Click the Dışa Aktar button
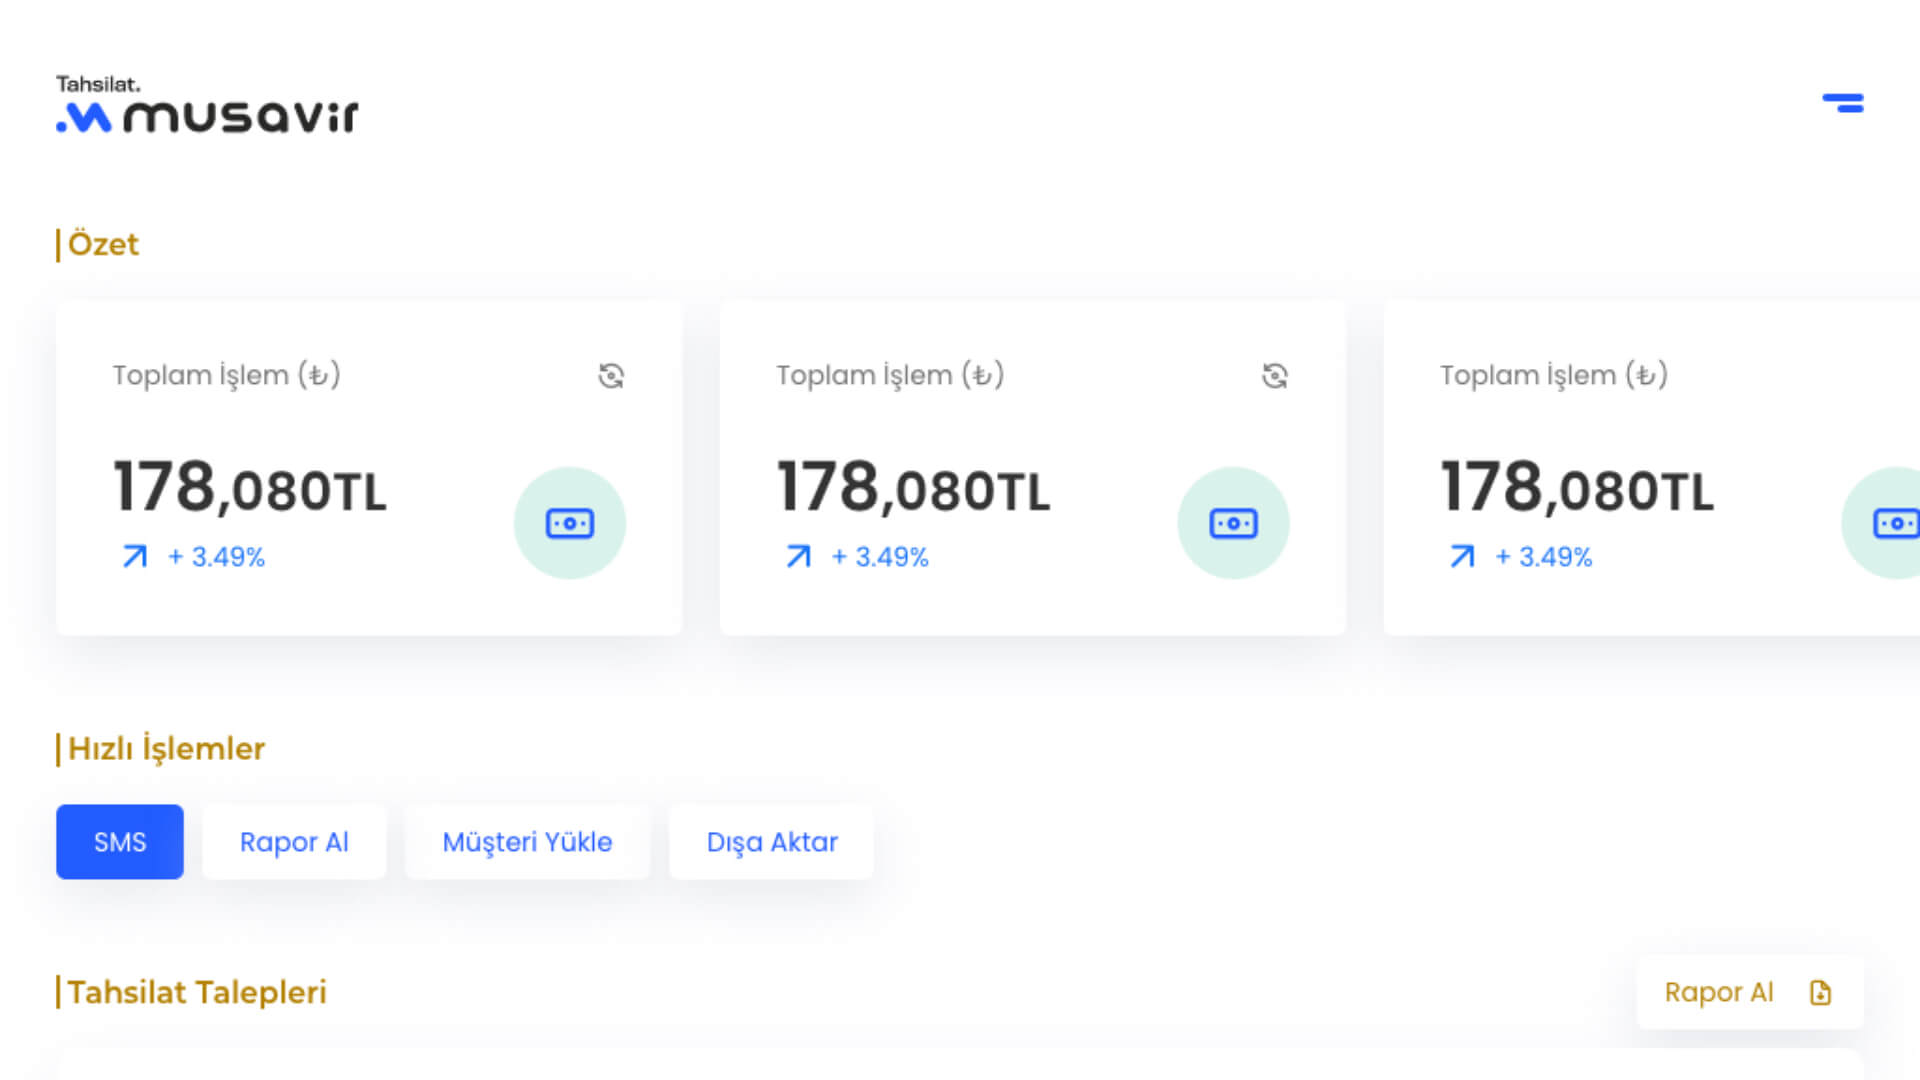The height and width of the screenshot is (1080, 1920). click(771, 842)
